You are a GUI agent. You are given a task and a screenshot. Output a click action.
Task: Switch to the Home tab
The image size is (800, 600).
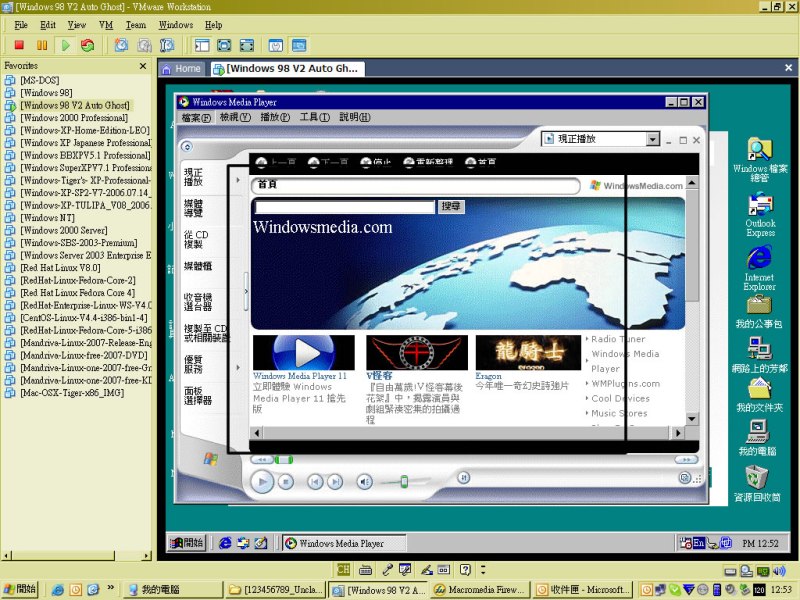(182, 69)
